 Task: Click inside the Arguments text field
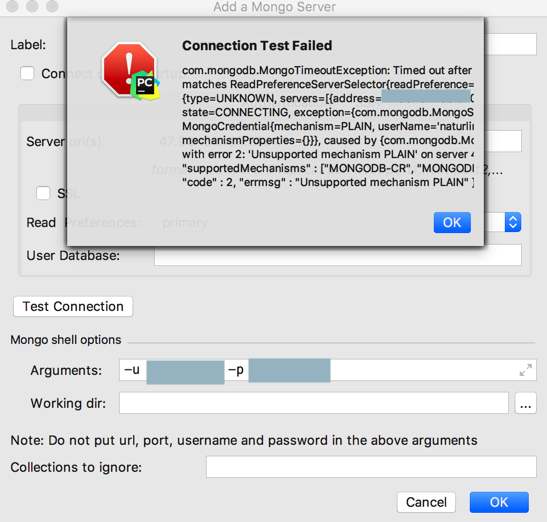click(x=328, y=370)
